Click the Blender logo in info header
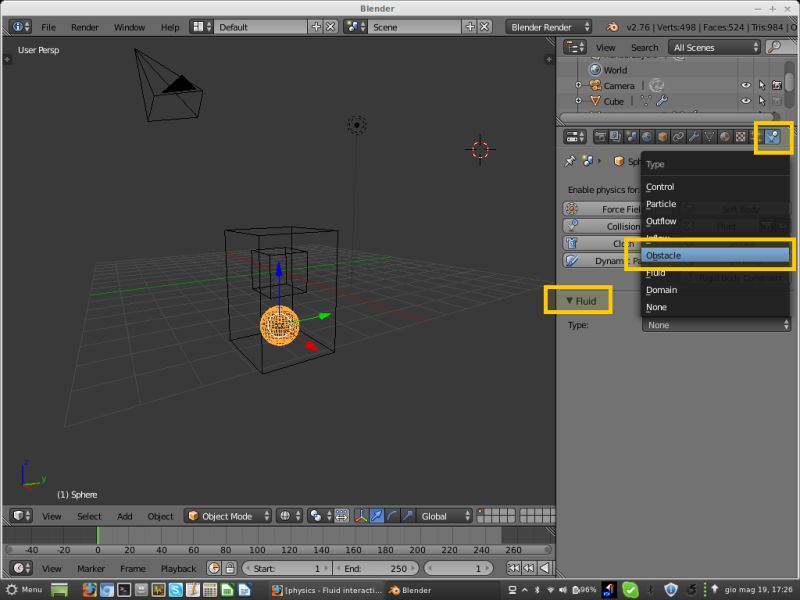The height and width of the screenshot is (600, 800). click(x=613, y=27)
